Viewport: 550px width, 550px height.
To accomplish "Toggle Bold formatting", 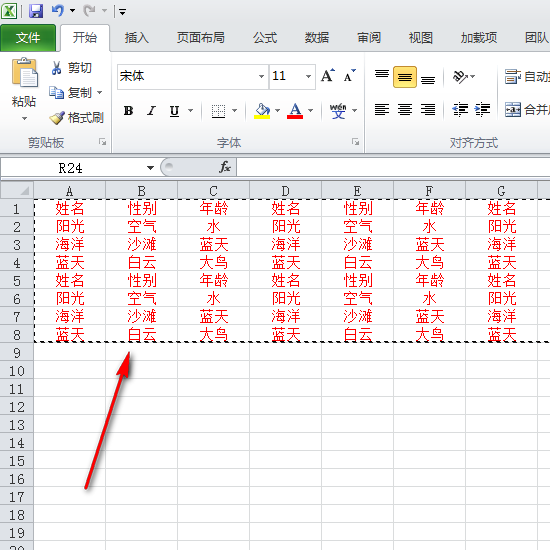I will click(x=128, y=110).
